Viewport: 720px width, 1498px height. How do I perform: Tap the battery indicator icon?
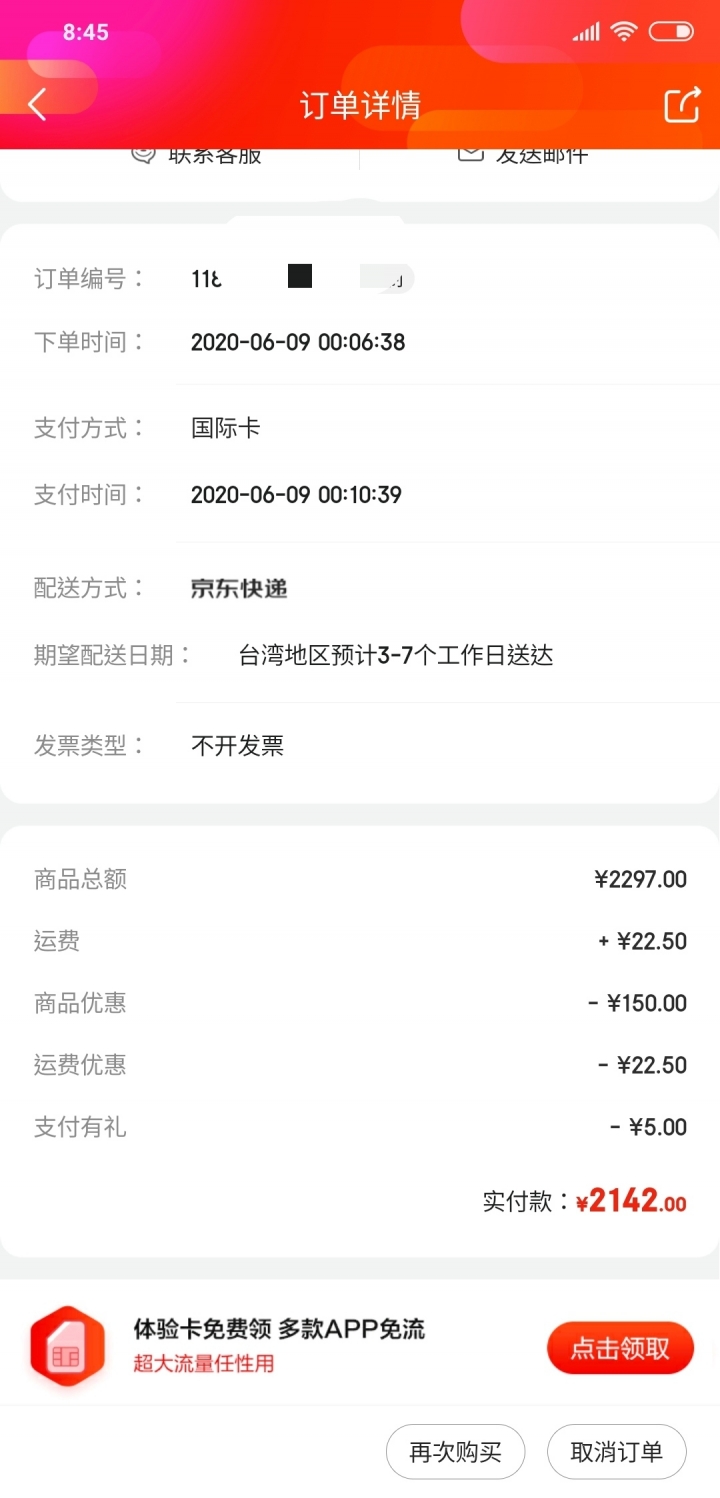pos(671,32)
